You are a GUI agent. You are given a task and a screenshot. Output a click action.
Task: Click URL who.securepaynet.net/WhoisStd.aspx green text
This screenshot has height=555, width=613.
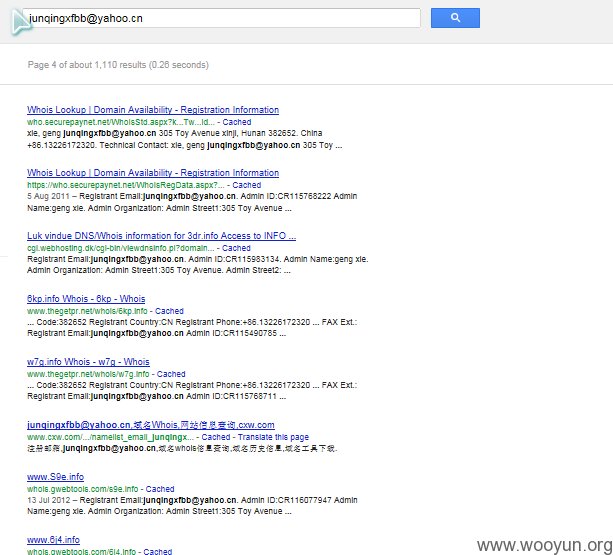point(121,122)
